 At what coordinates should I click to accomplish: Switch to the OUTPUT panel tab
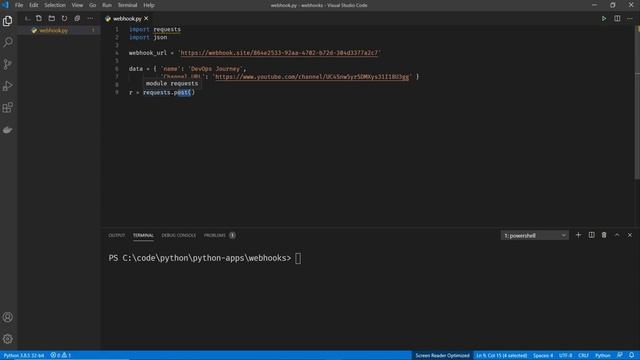click(x=117, y=236)
